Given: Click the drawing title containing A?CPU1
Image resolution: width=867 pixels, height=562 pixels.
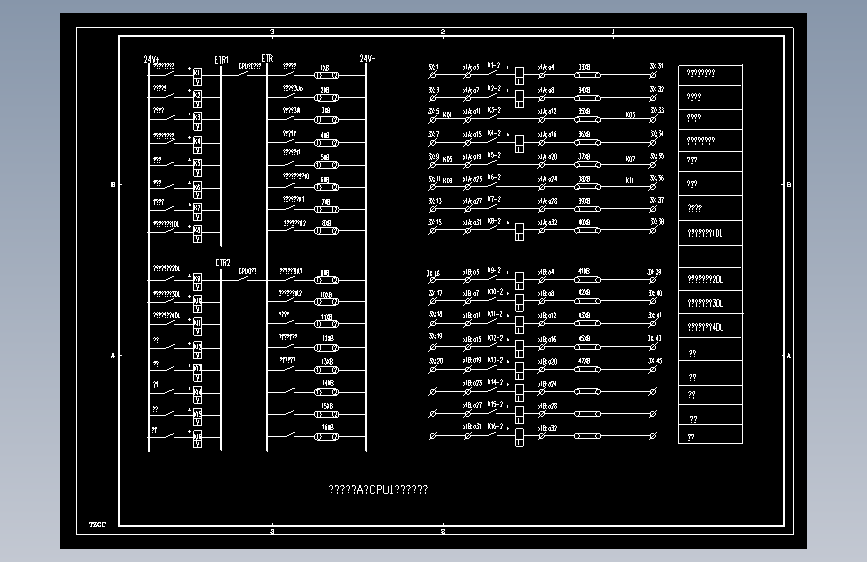Looking at the screenshot, I should click(378, 490).
